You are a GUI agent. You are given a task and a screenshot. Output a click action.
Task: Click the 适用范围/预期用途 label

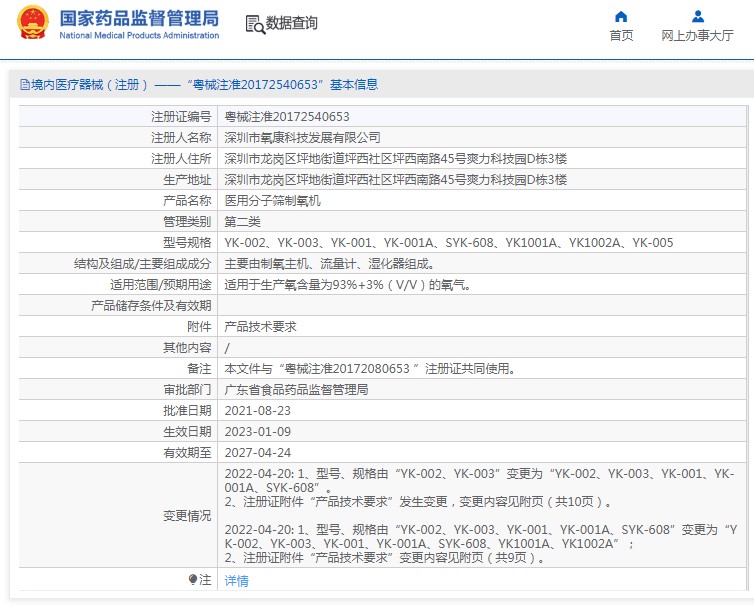pyautogui.click(x=161, y=285)
